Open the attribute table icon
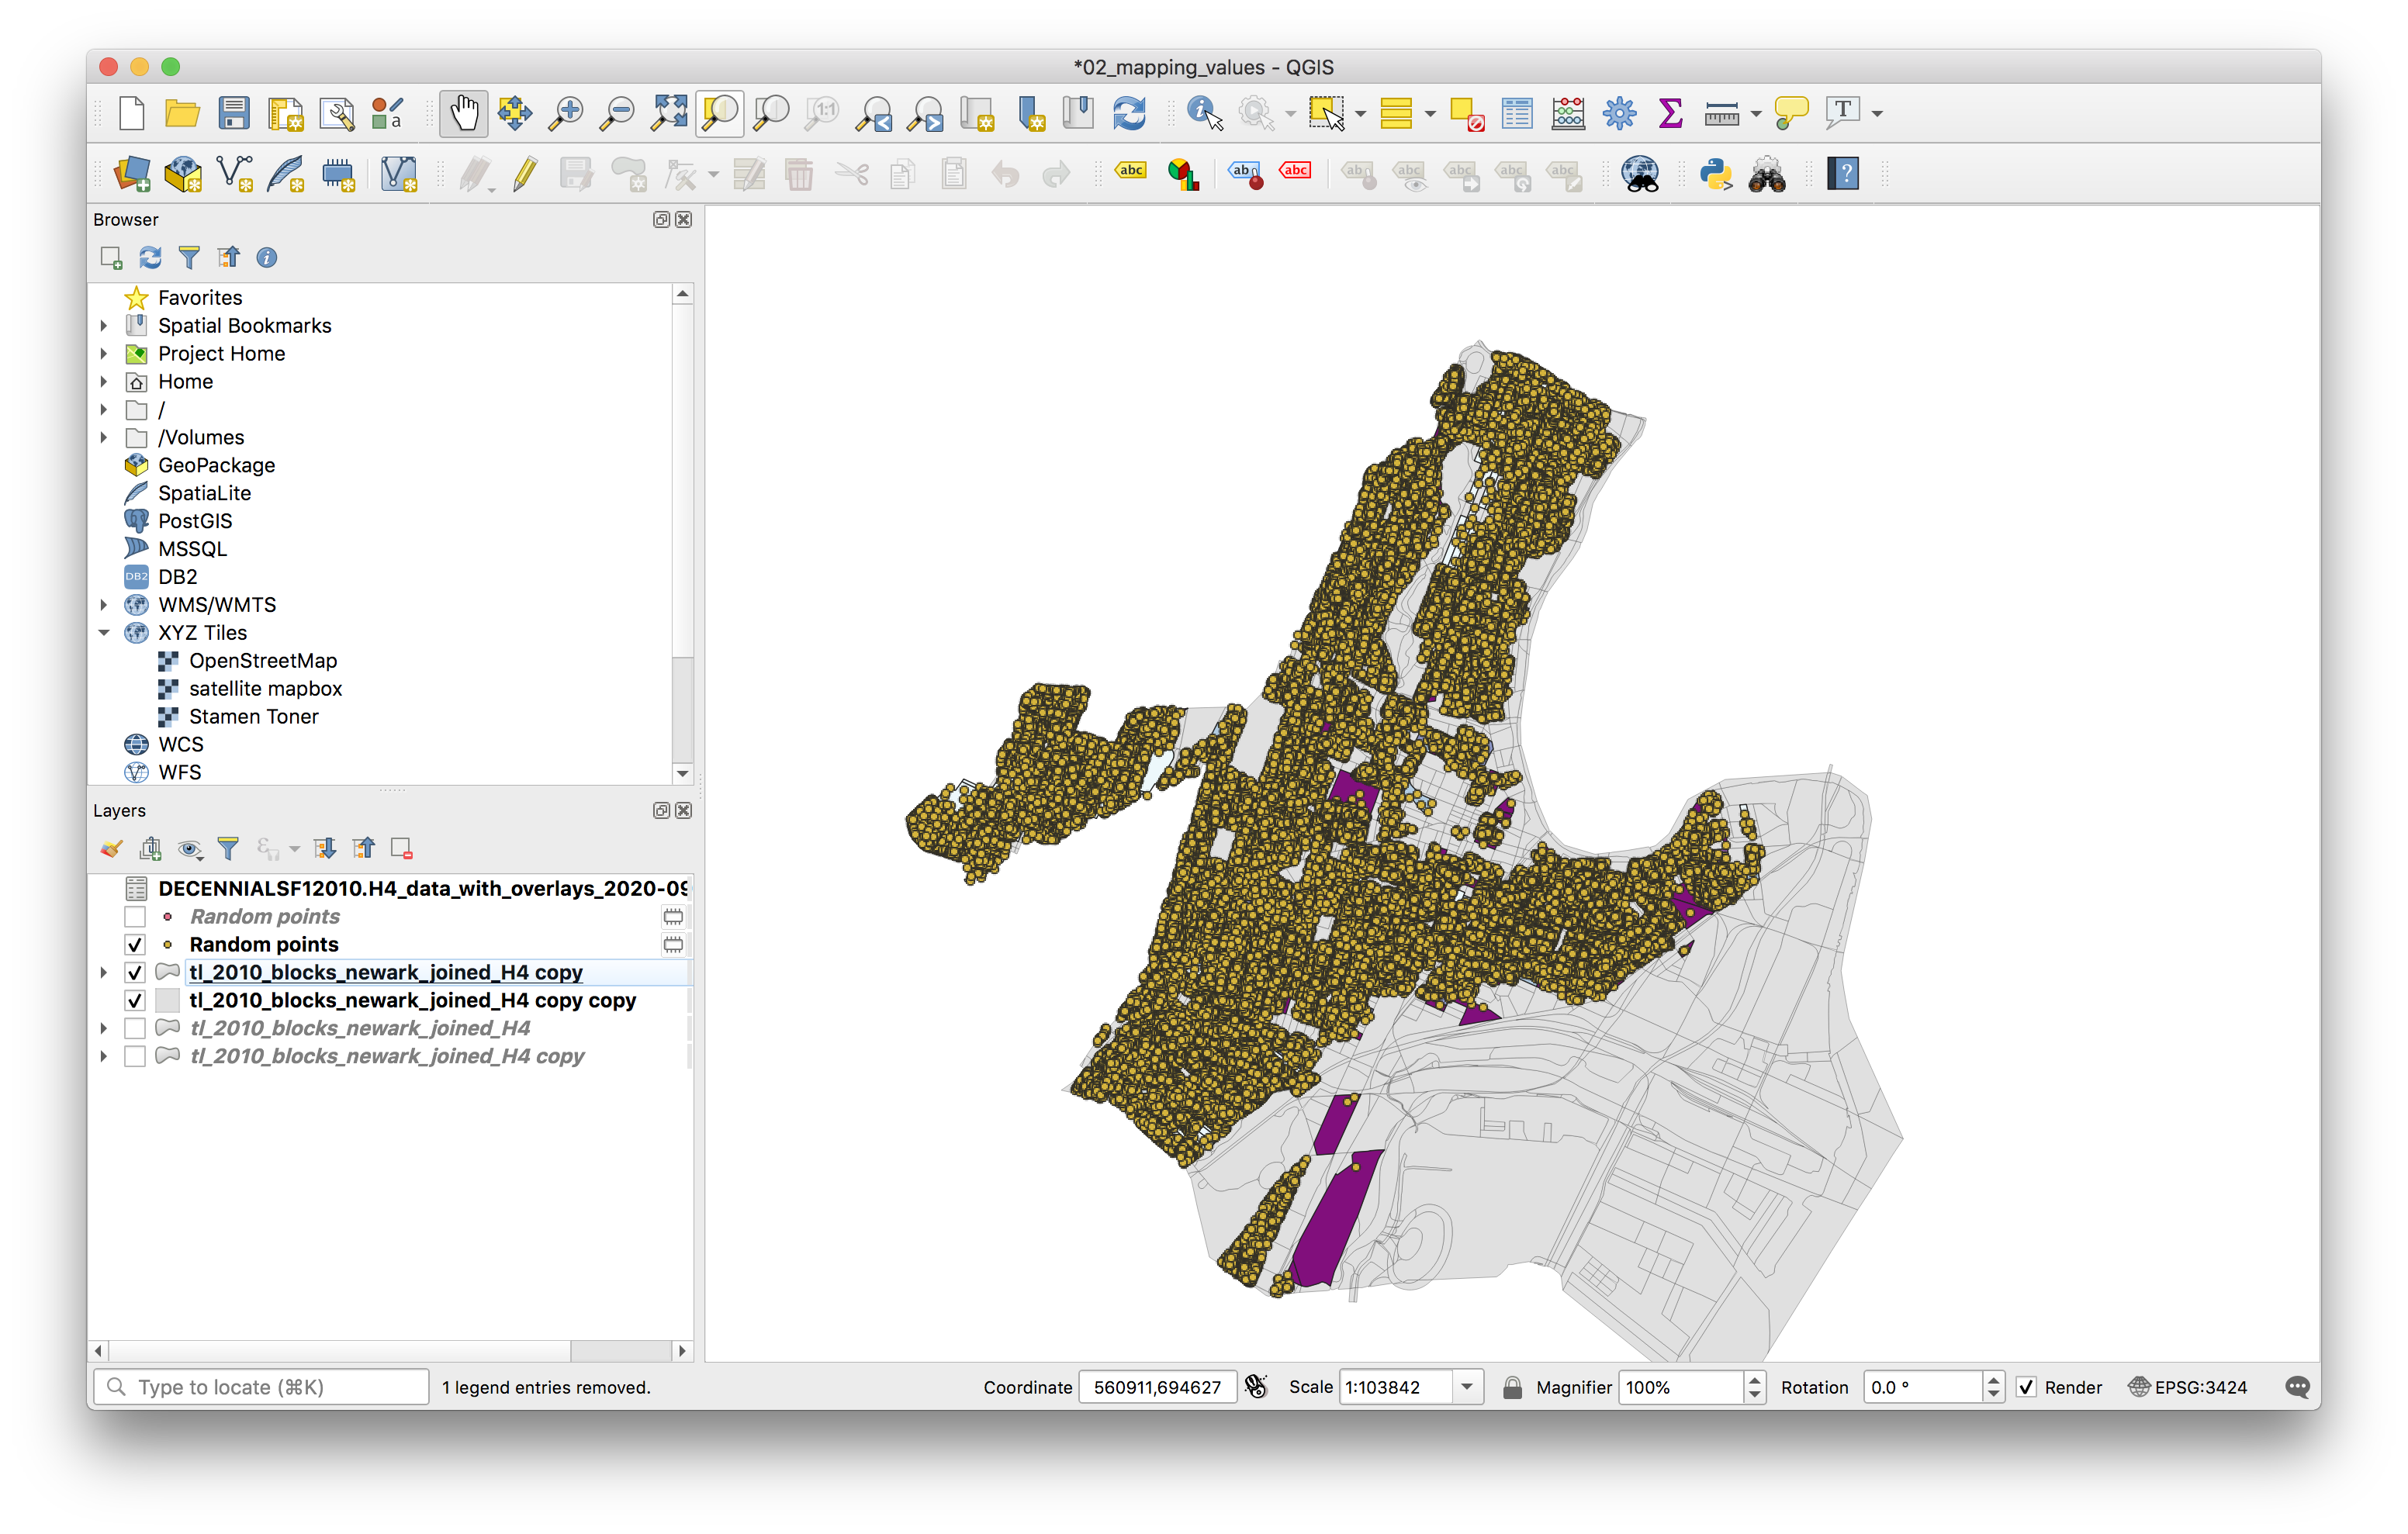This screenshot has height=1534, width=2408. 1516,113
